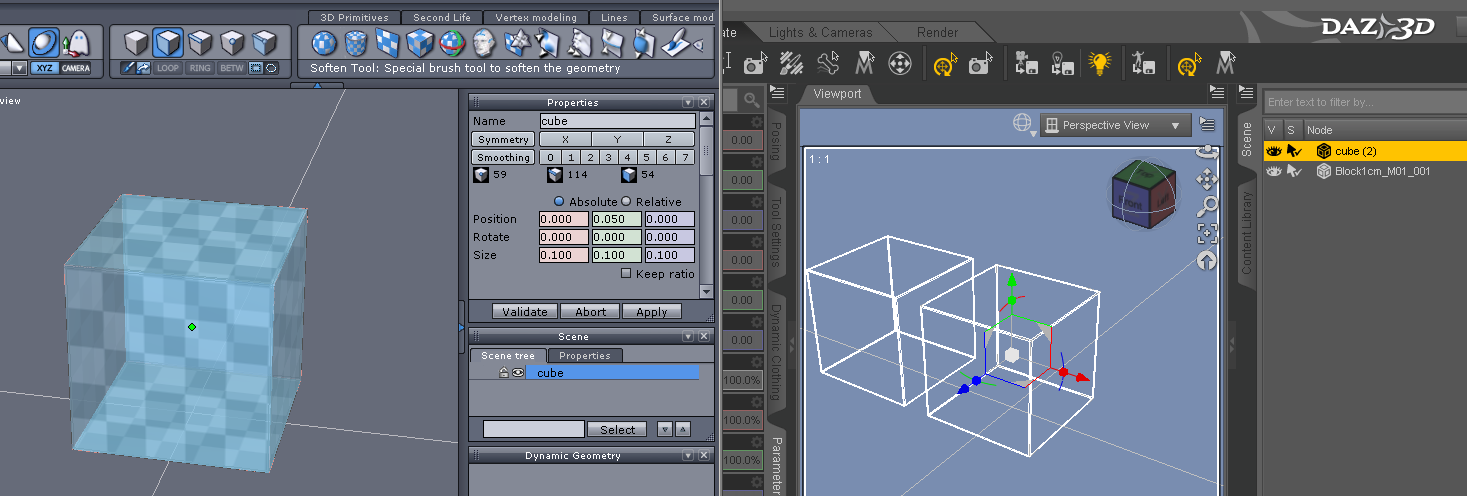The height and width of the screenshot is (496, 1467).
Task: Switch to the 3D Primitives tab
Action: coord(354,17)
